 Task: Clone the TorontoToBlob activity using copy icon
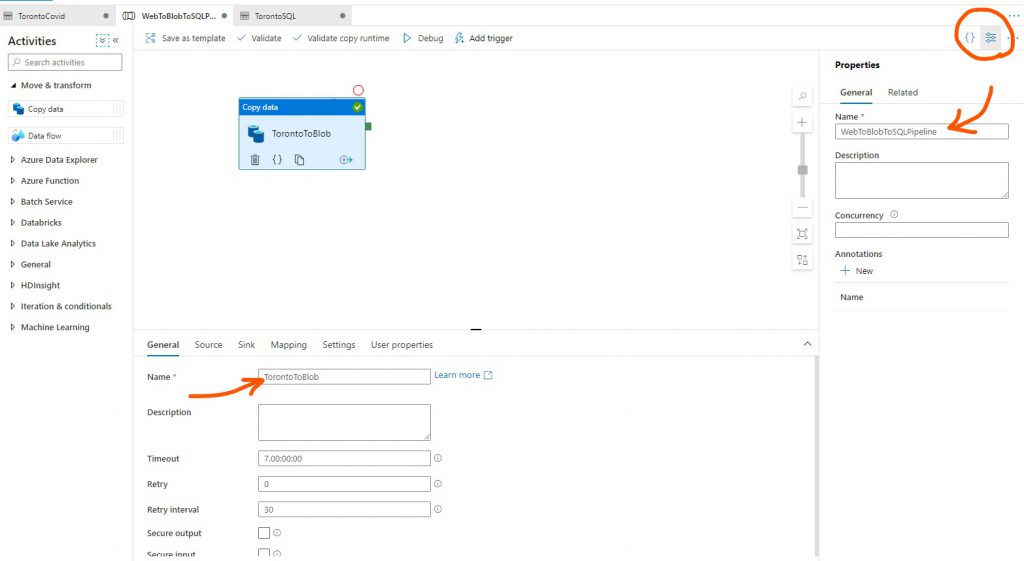point(299,159)
